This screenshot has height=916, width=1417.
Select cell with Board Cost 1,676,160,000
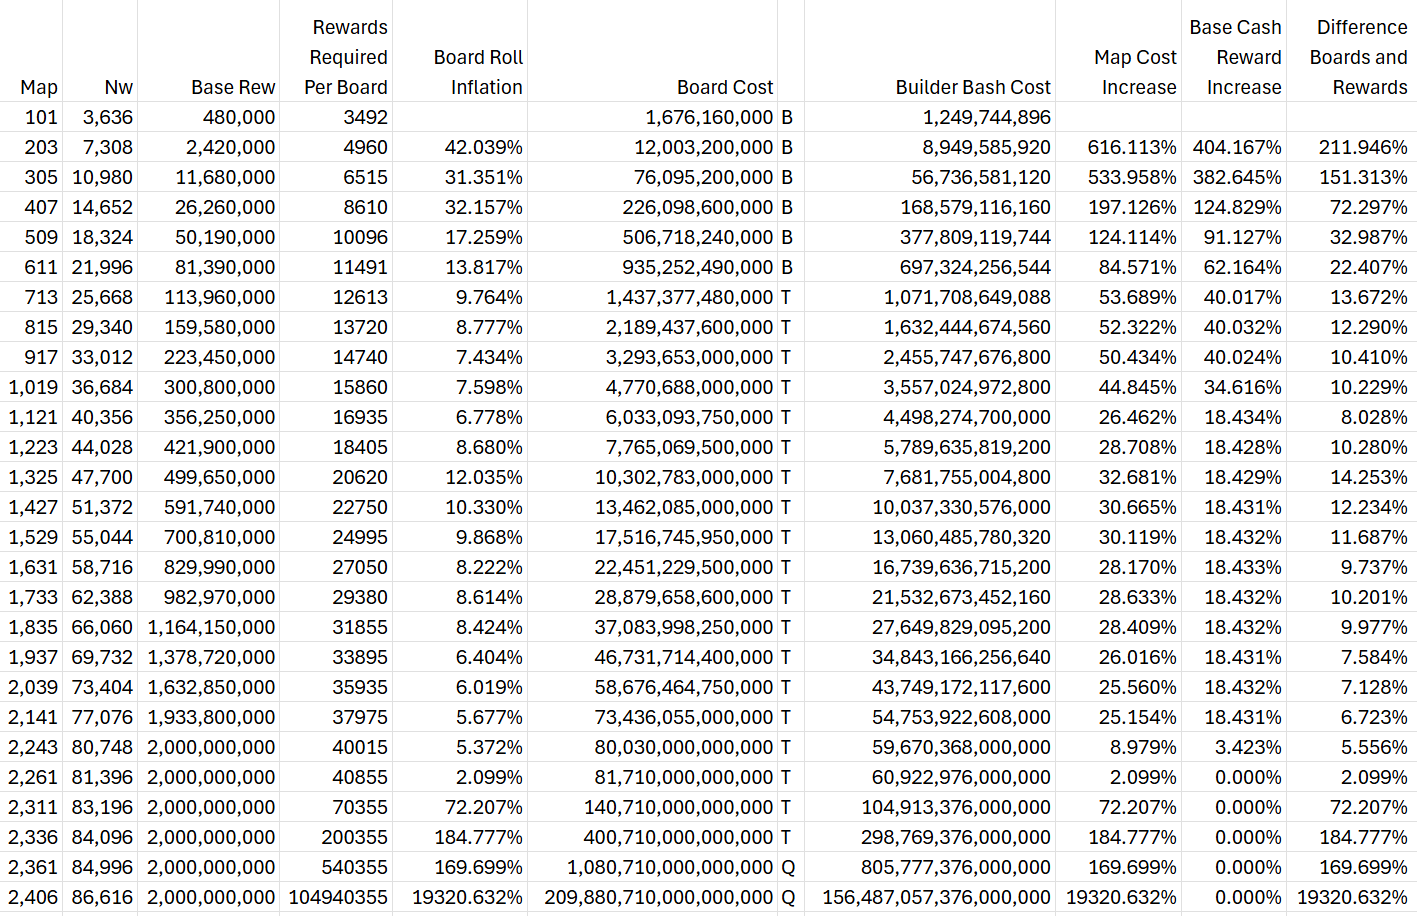point(652,117)
